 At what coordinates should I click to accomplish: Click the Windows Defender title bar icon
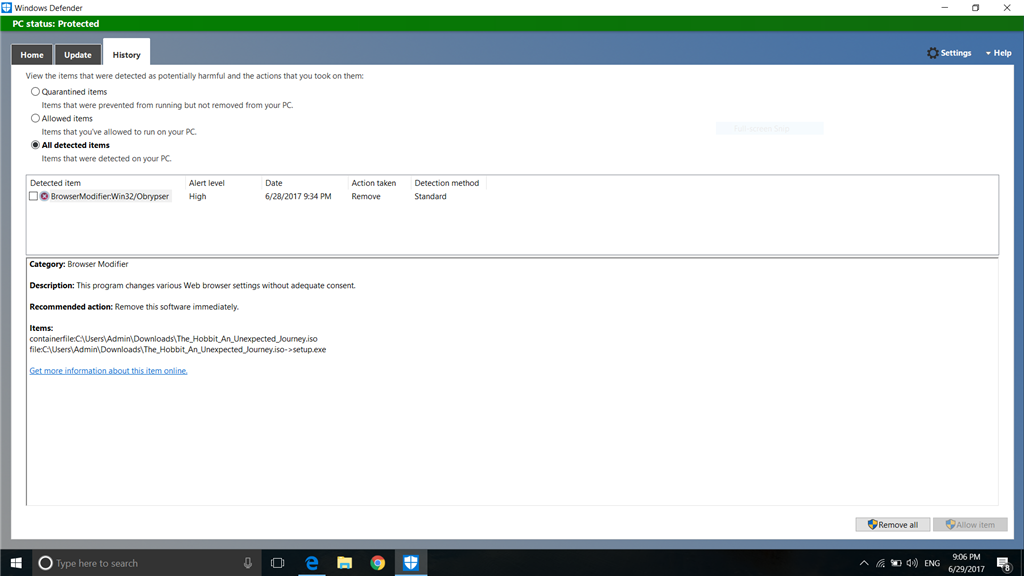(7, 8)
